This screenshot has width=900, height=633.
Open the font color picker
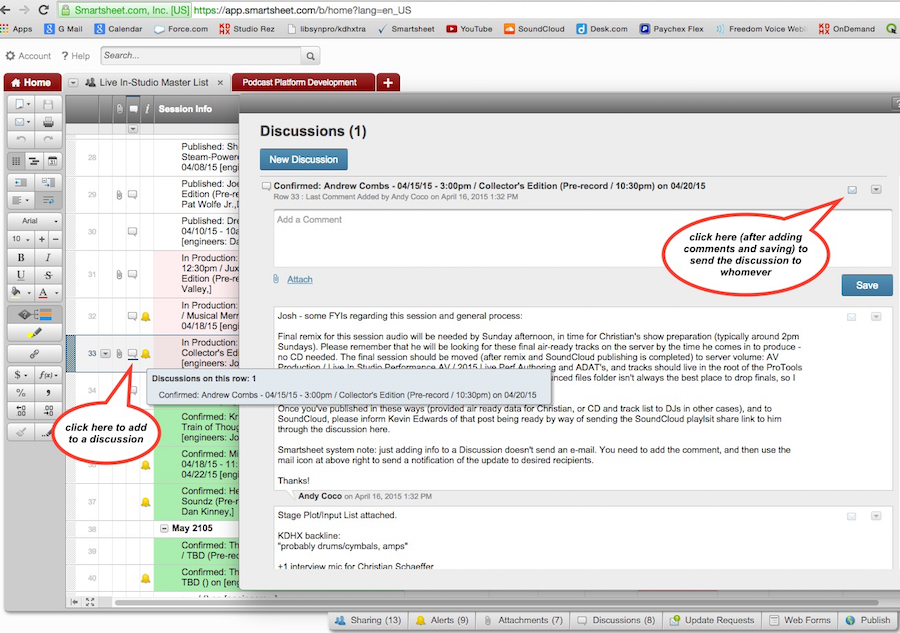coord(45,293)
